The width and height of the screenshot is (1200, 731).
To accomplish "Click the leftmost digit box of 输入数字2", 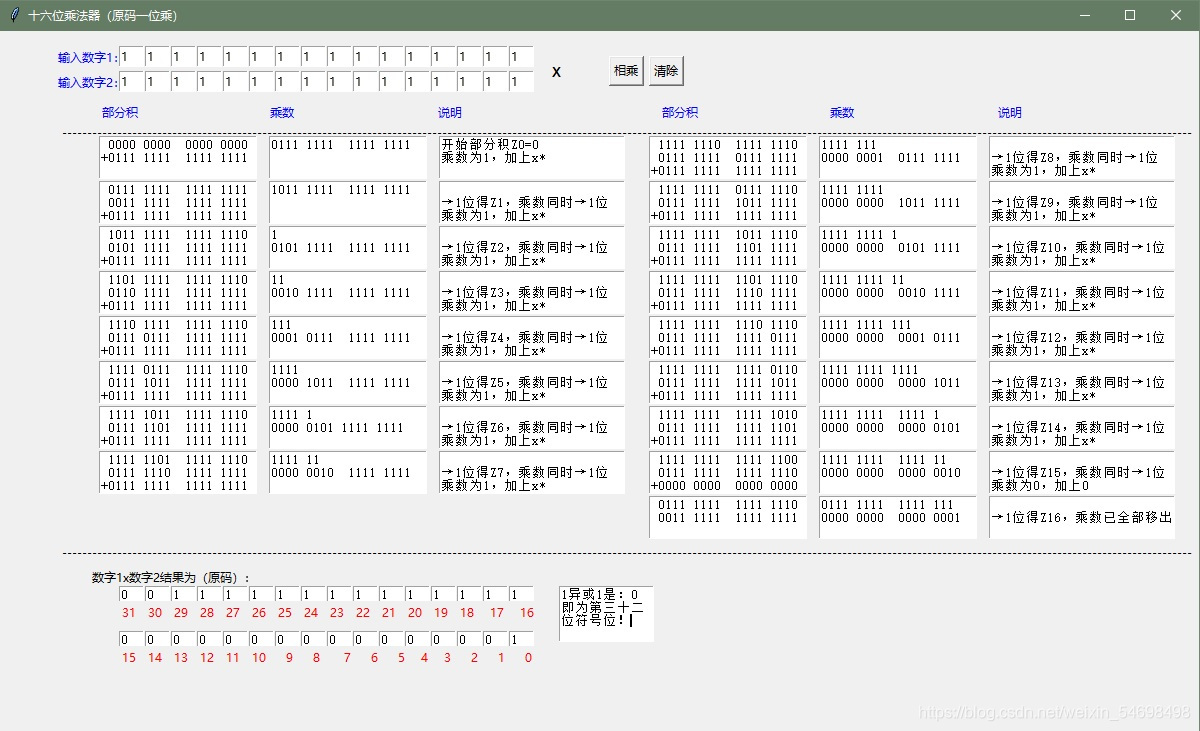I will (x=131, y=82).
